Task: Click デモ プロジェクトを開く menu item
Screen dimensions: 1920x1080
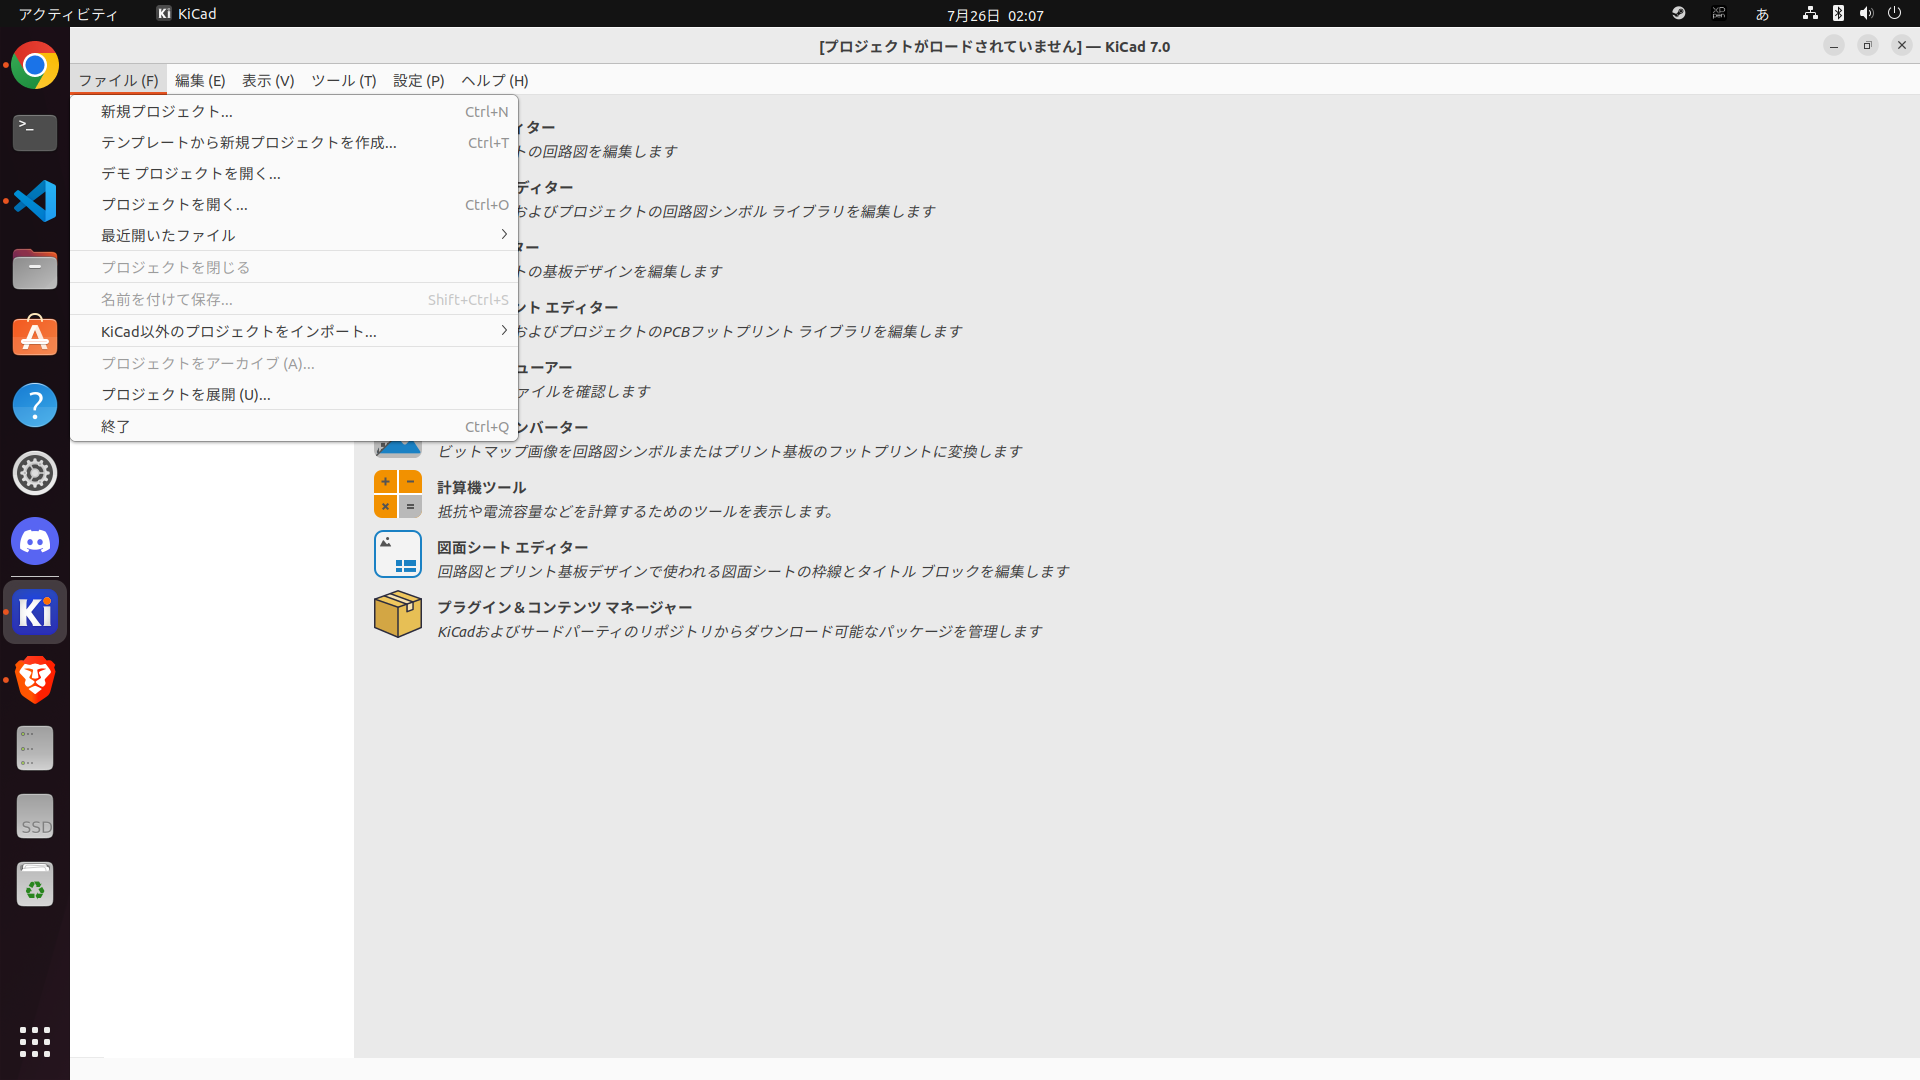Action: tap(190, 174)
